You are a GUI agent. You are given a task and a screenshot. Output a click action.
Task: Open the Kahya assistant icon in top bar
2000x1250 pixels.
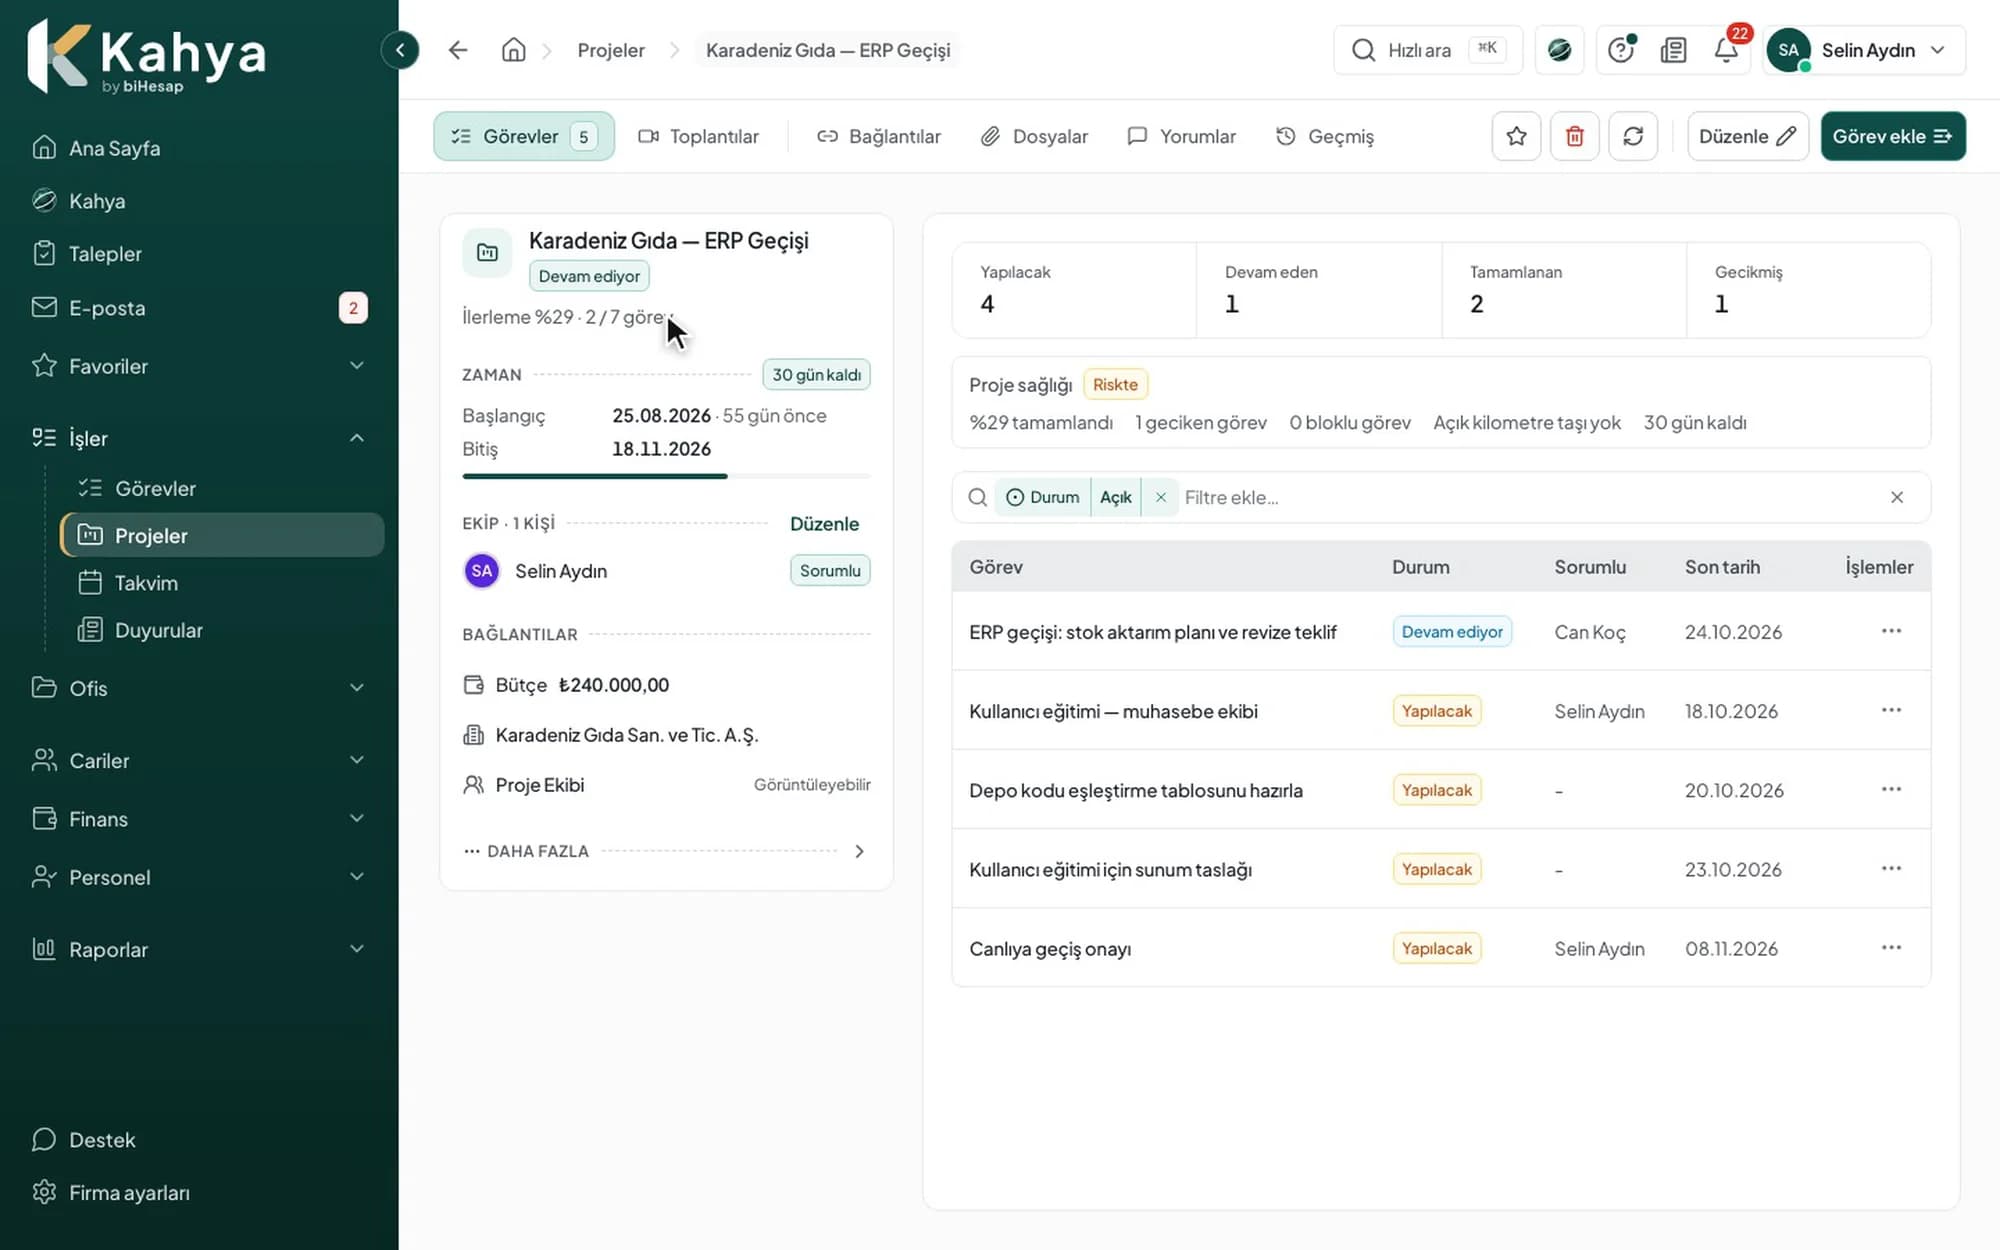pos(1559,50)
